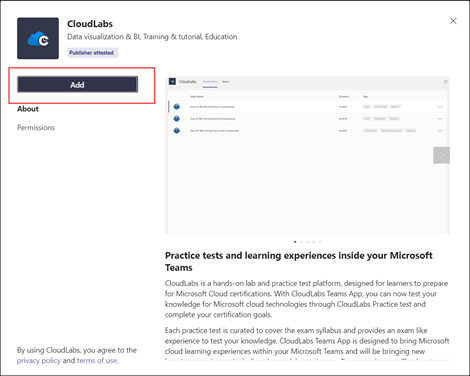Open the terms of use link
Image resolution: width=470 pixels, height=376 pixels.
coord(97,361)
